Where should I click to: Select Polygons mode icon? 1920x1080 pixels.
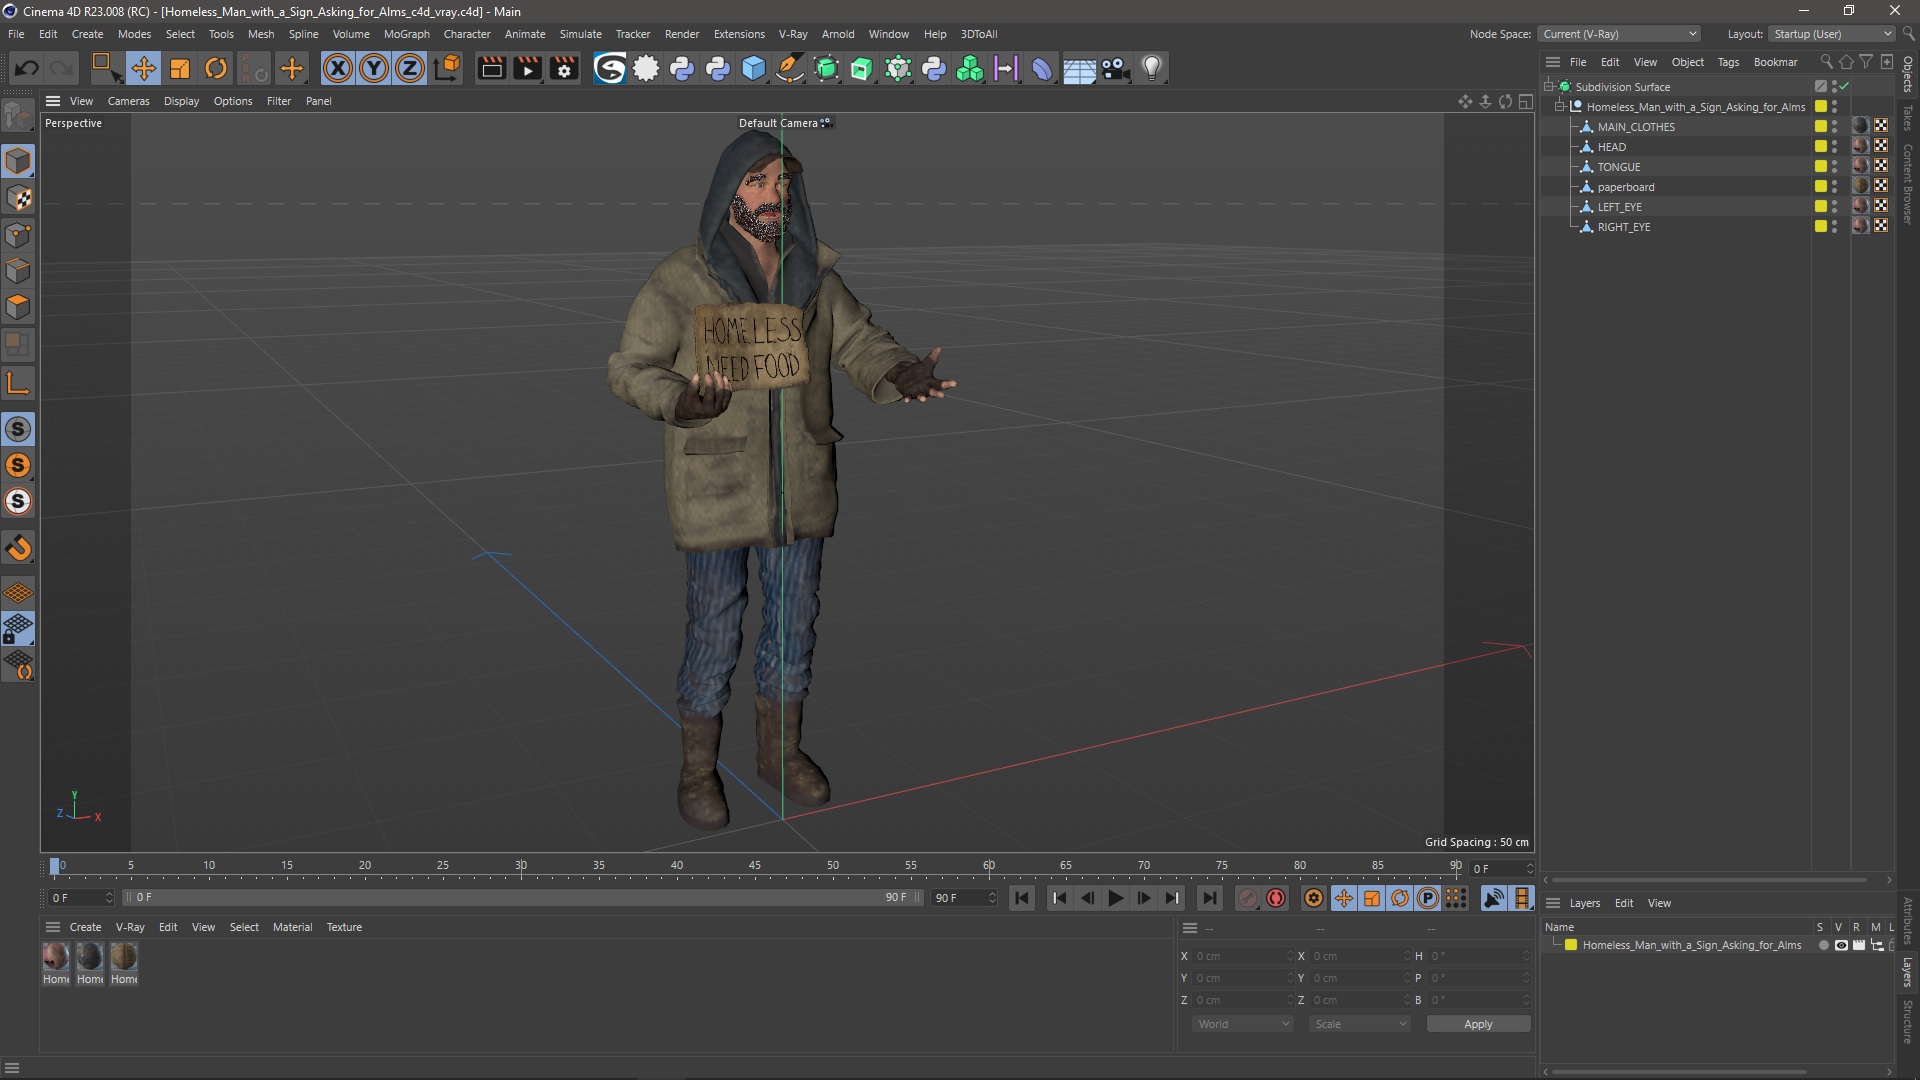18,307
